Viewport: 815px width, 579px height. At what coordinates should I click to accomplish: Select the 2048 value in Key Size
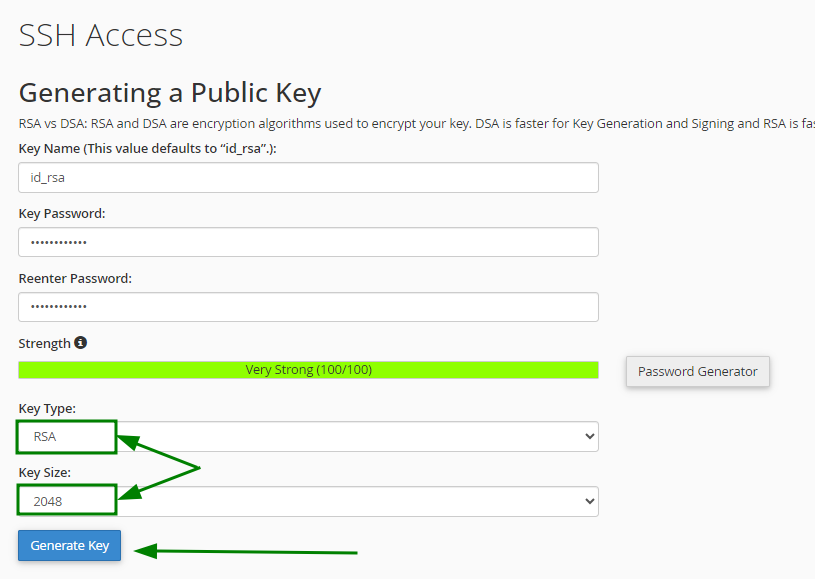pyautogui.click(x=48, y=502)
